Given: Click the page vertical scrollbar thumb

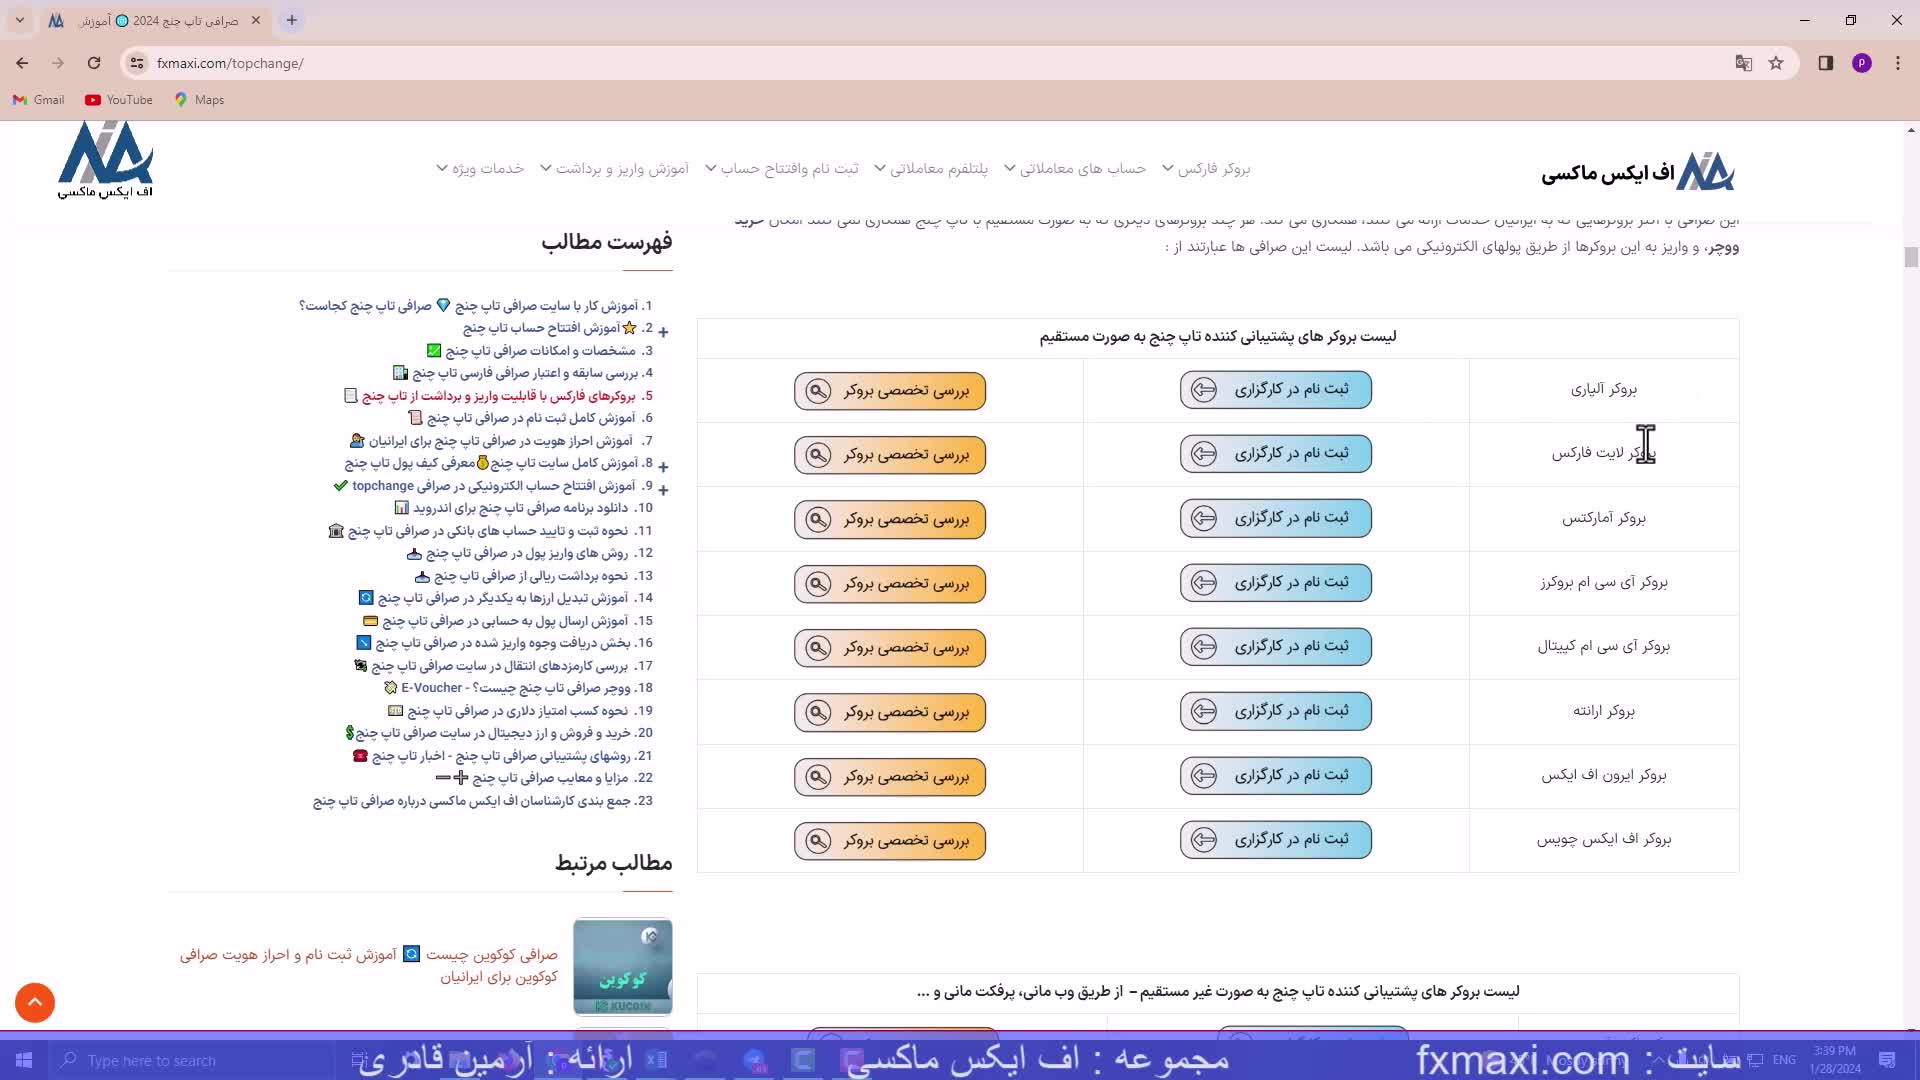Looking at the screenshot, I should (1911, 257).
